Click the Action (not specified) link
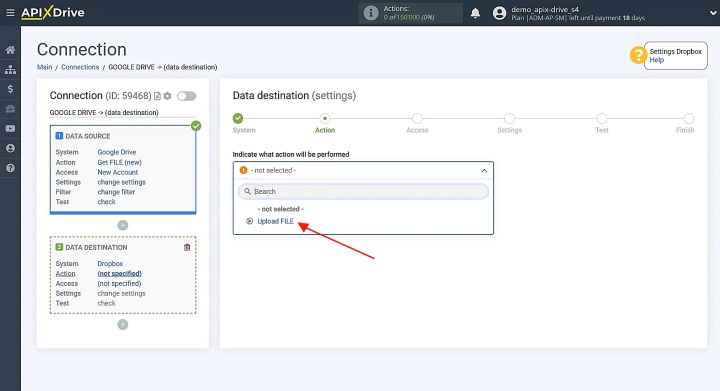 [119, 274]
